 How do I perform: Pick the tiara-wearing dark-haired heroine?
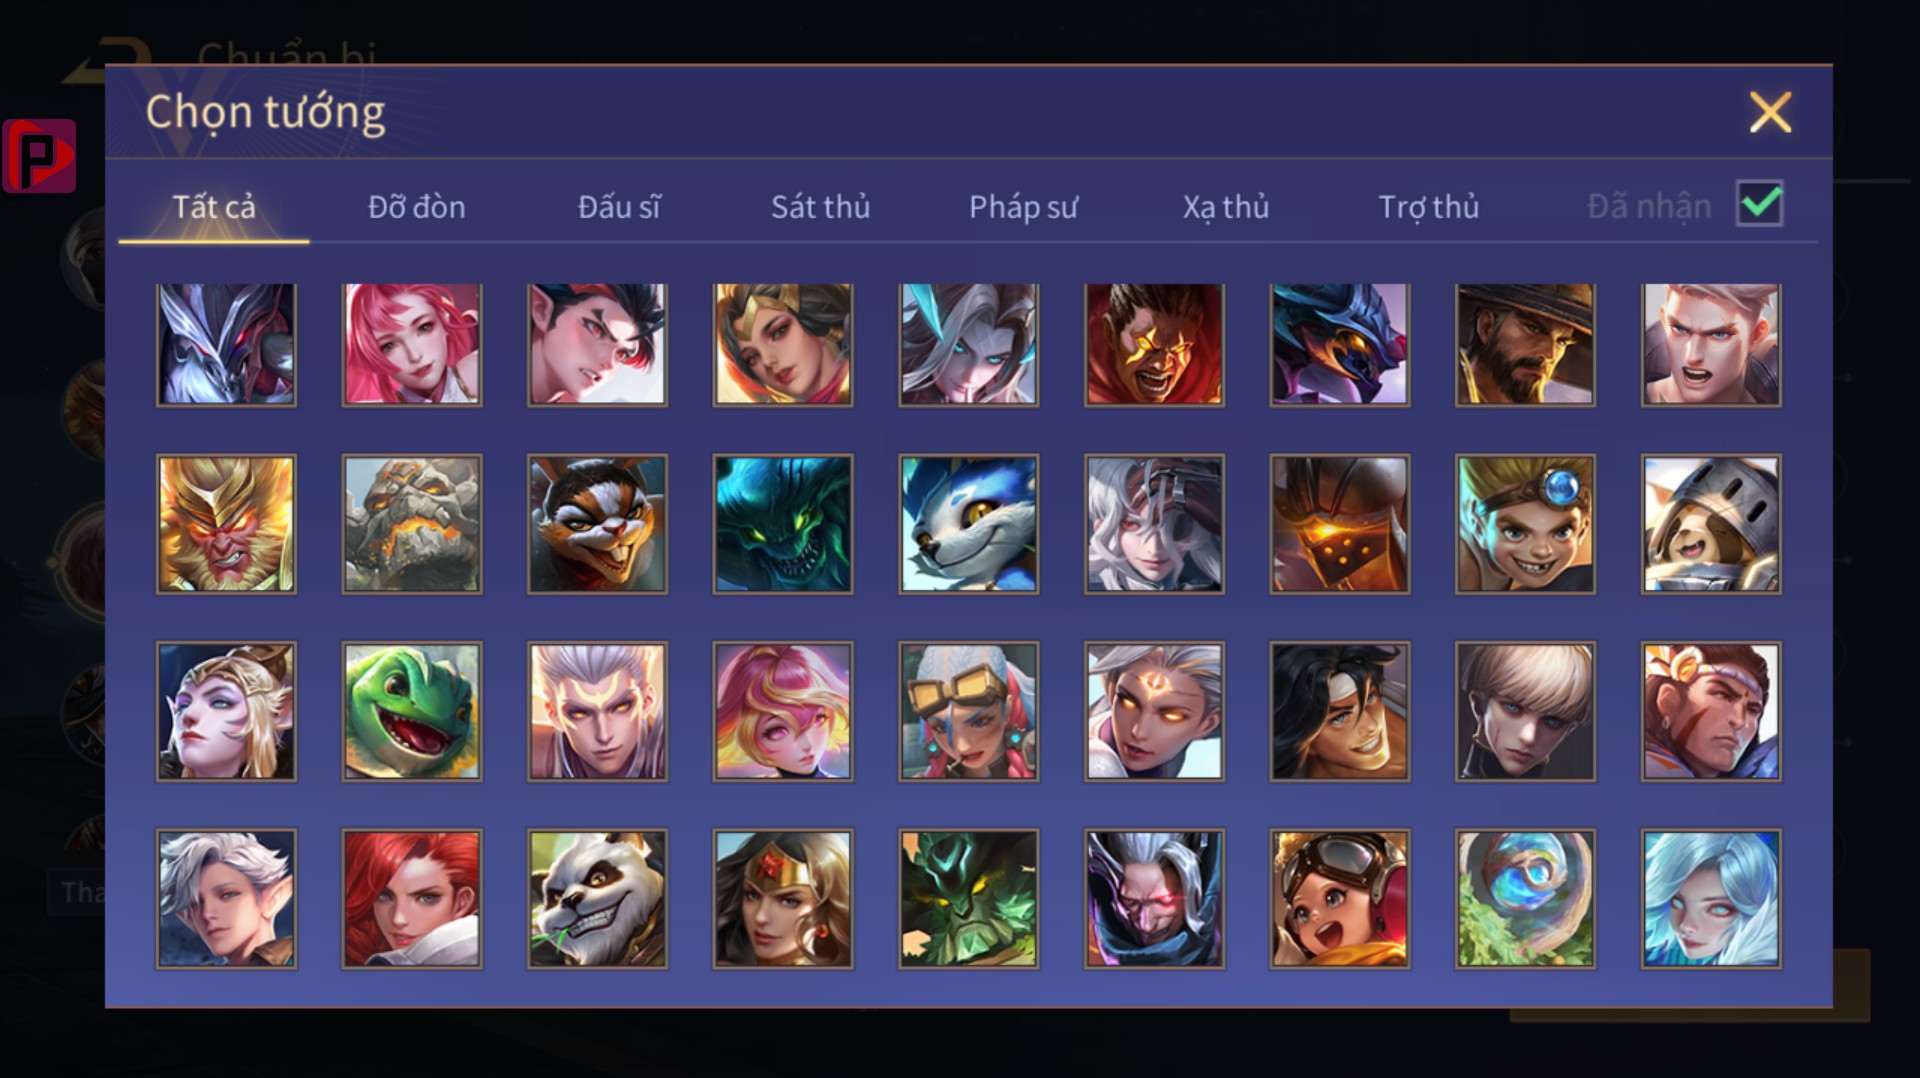pos(783,898)
